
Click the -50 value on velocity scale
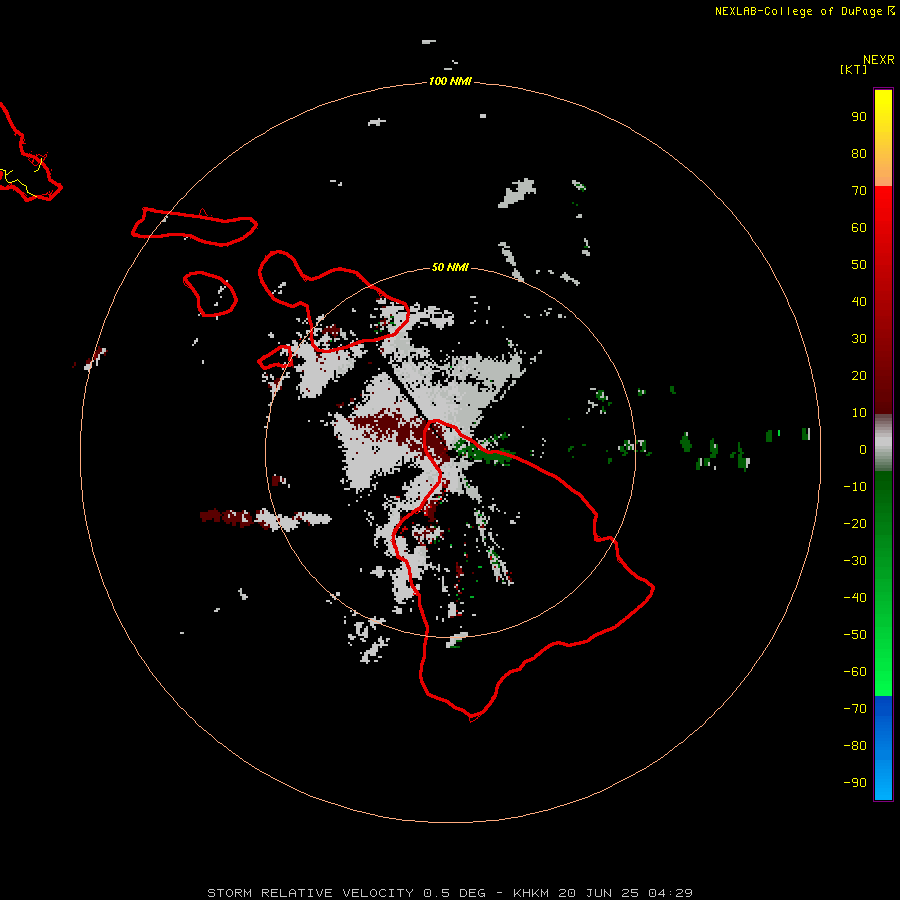855,635
